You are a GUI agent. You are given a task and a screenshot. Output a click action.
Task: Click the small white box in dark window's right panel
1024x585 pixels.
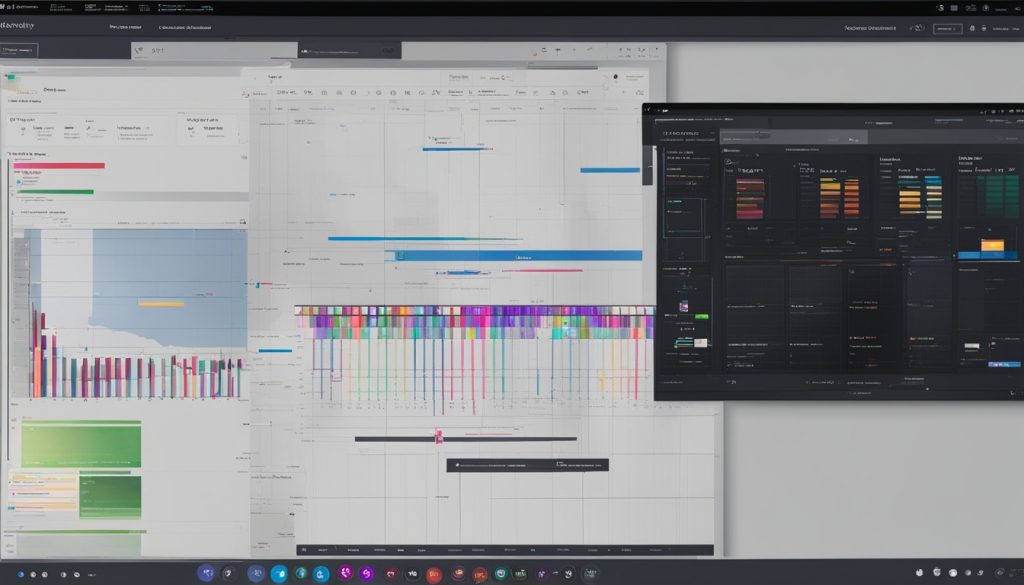click(x=972, y=345)
